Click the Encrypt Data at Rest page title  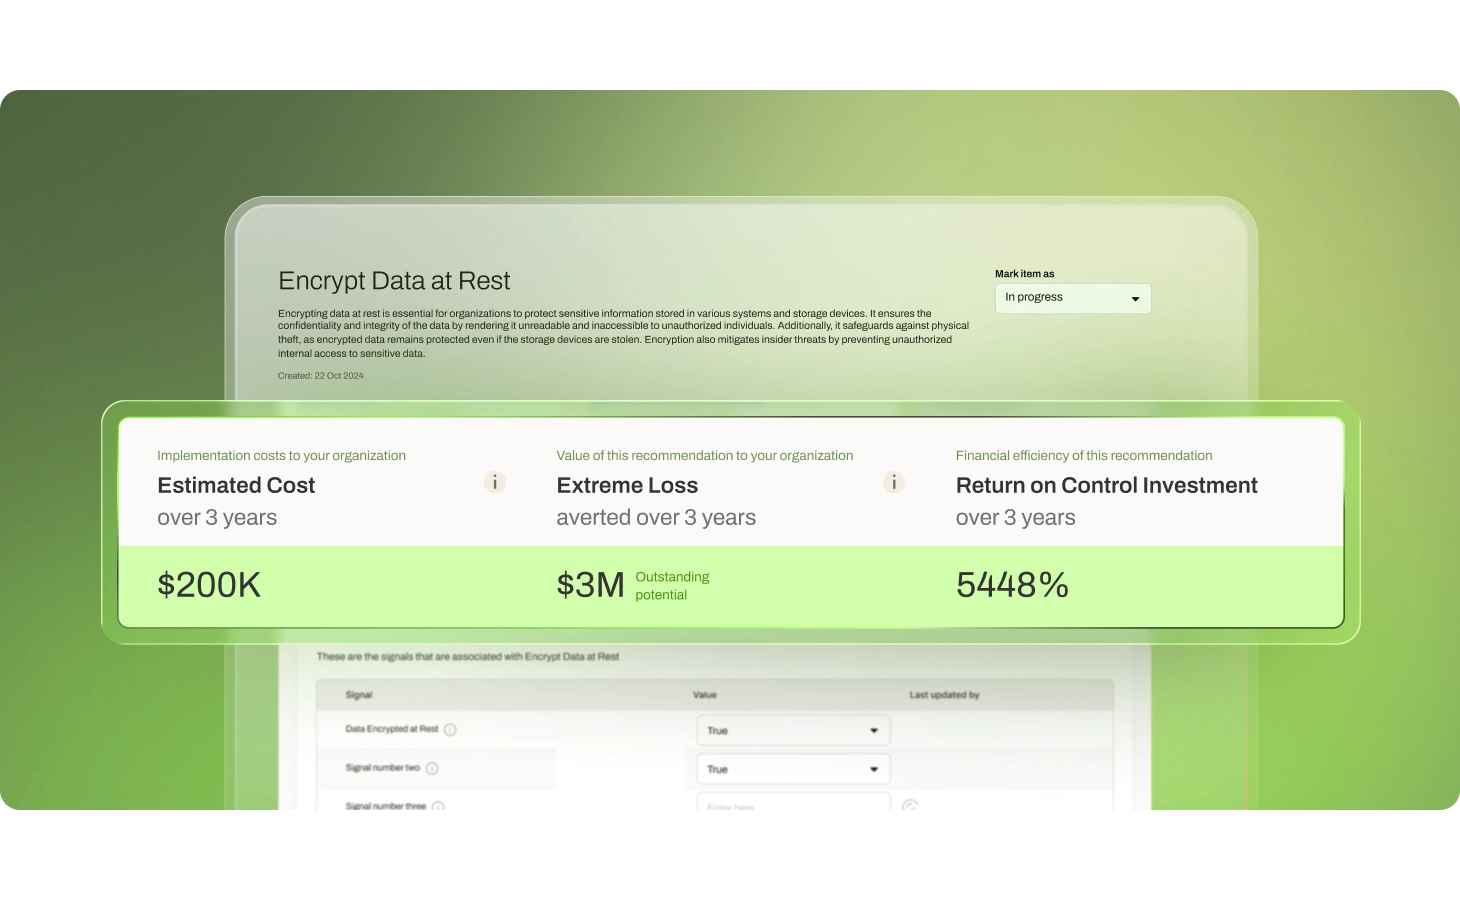[x=394, y=281]
